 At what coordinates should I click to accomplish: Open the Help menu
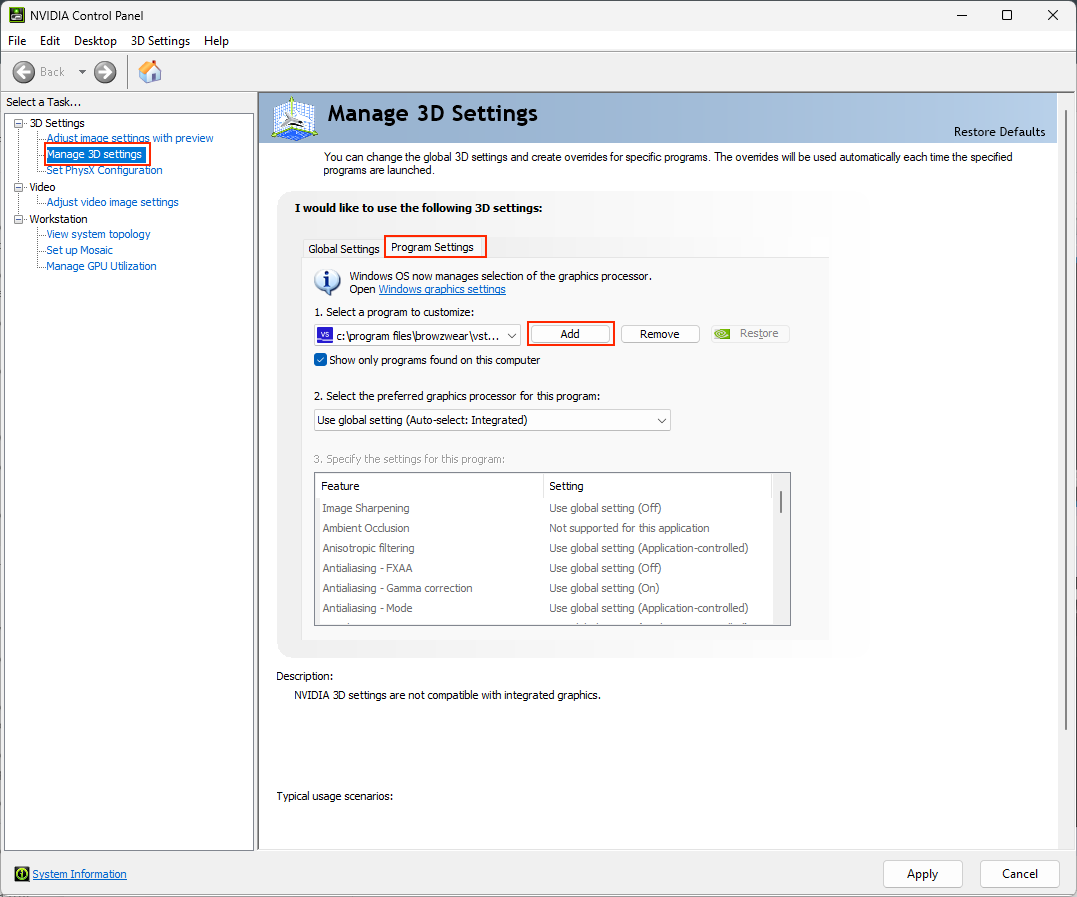tap(216, 41)
